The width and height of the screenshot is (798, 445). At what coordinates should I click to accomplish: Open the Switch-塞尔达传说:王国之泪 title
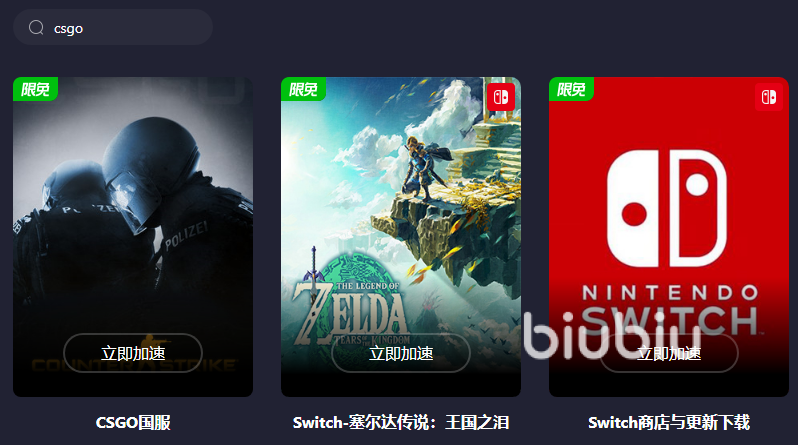click(x=401, y=422)
